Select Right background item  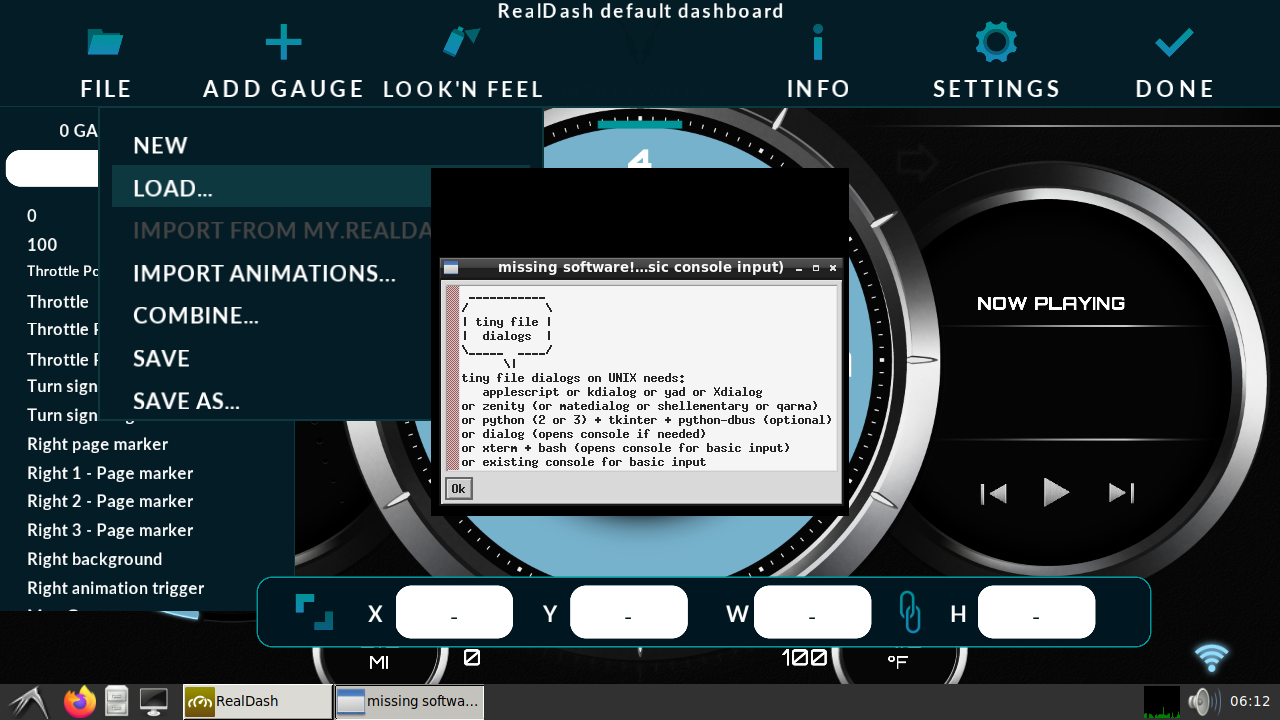point(94,559)
